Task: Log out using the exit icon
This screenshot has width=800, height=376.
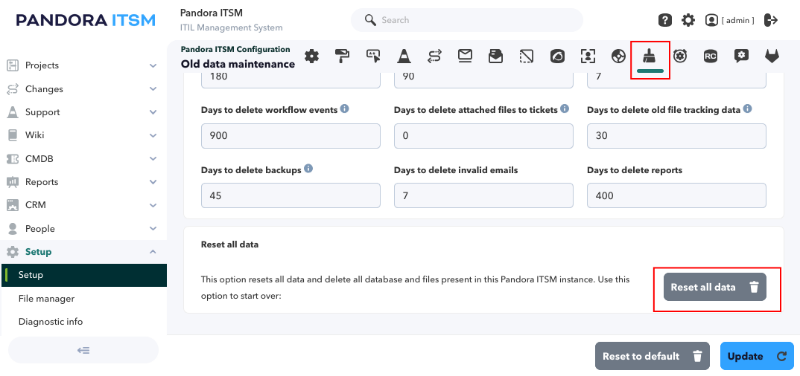Action: (771, 20)
